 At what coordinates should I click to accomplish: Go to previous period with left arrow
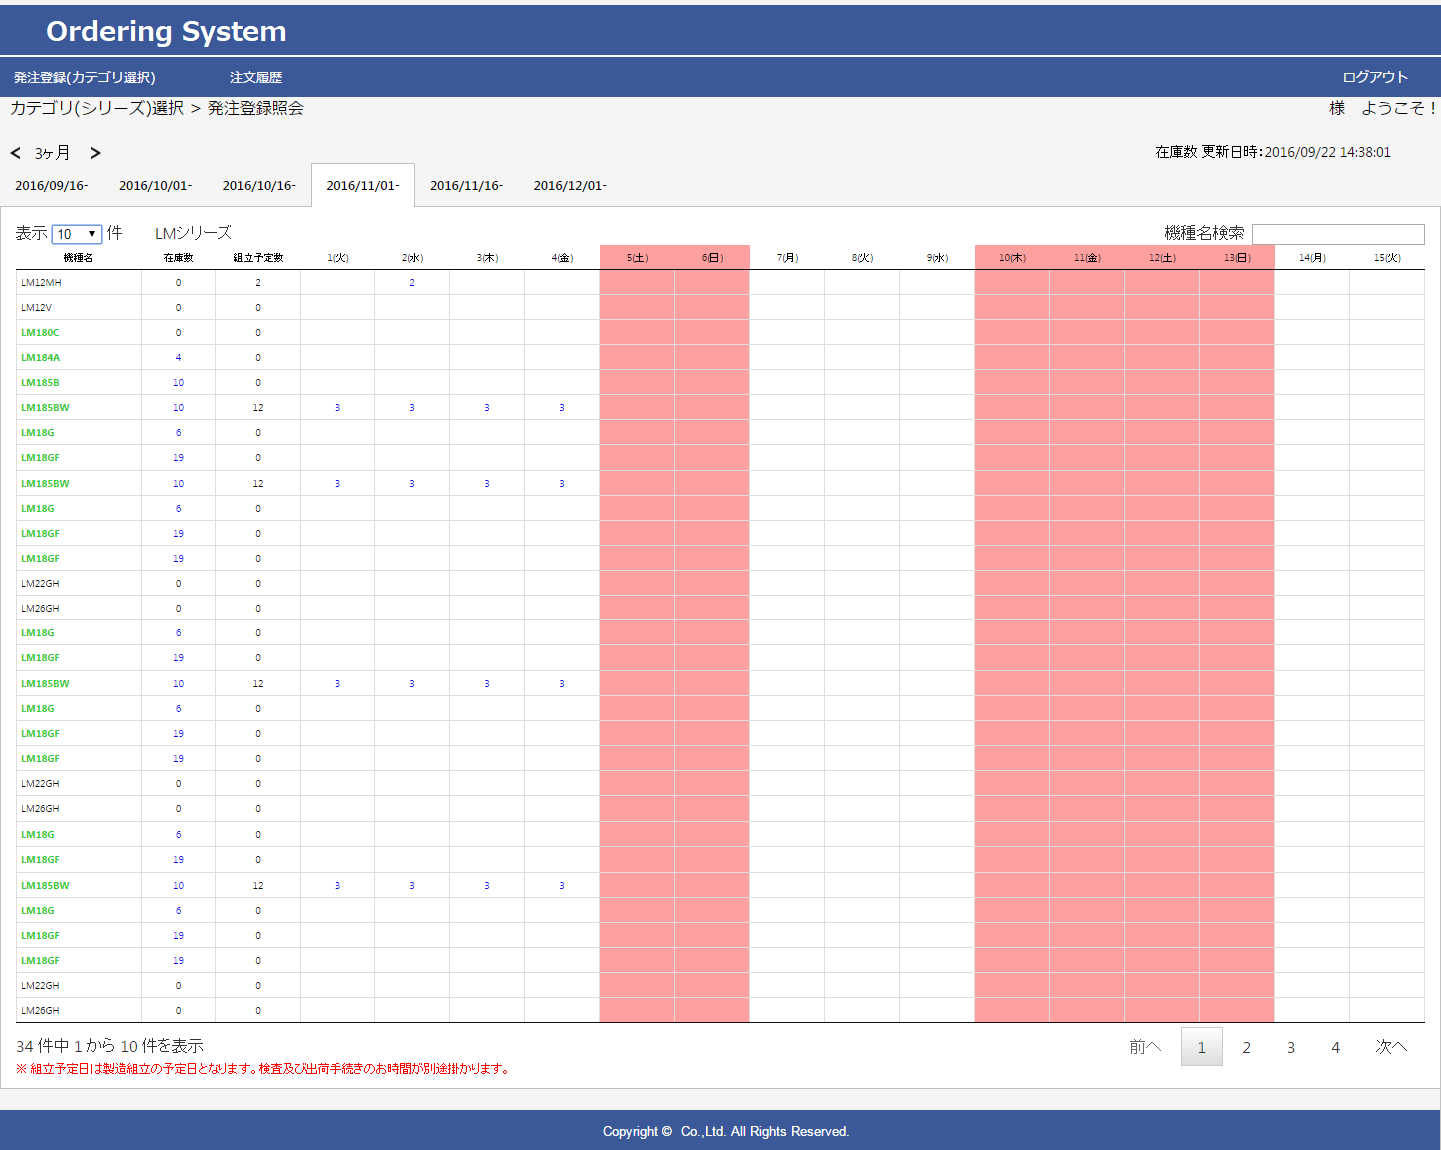point(16,153)
